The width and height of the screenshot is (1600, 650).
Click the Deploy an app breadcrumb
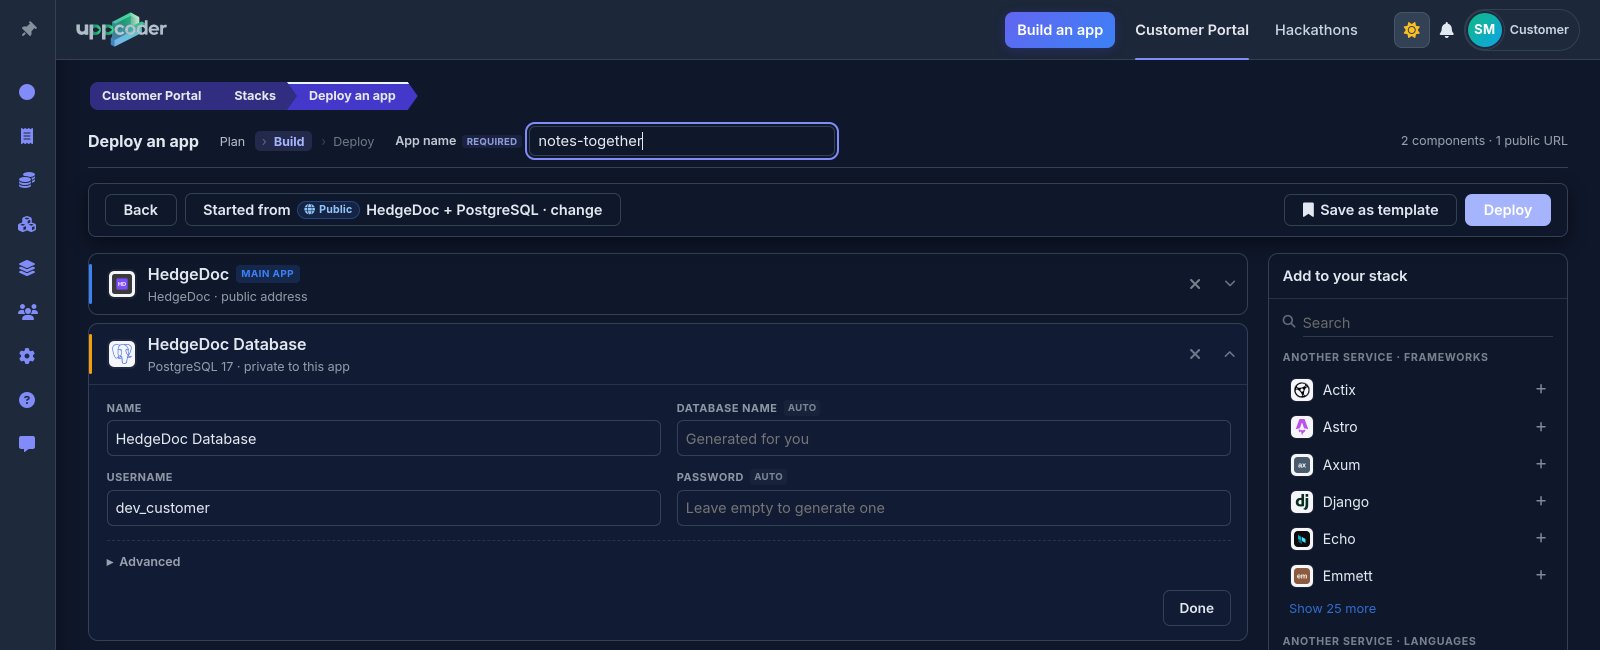[352, 96]
